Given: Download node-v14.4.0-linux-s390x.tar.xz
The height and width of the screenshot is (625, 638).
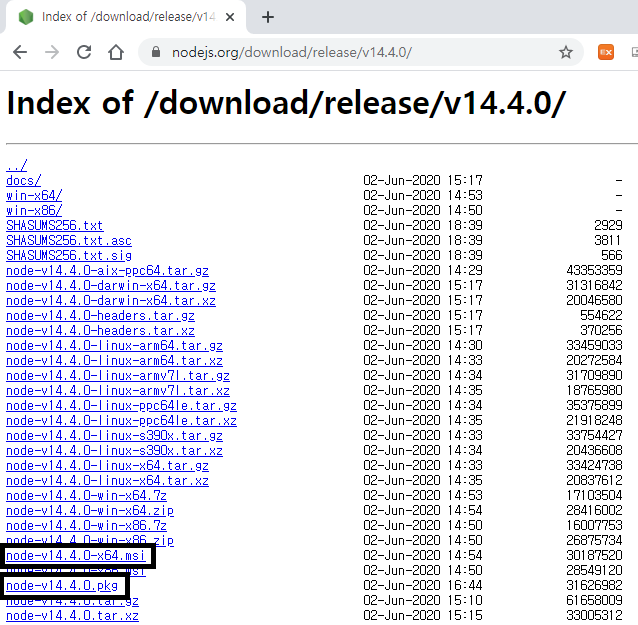Looking at the screenshot, I should 114,451.
